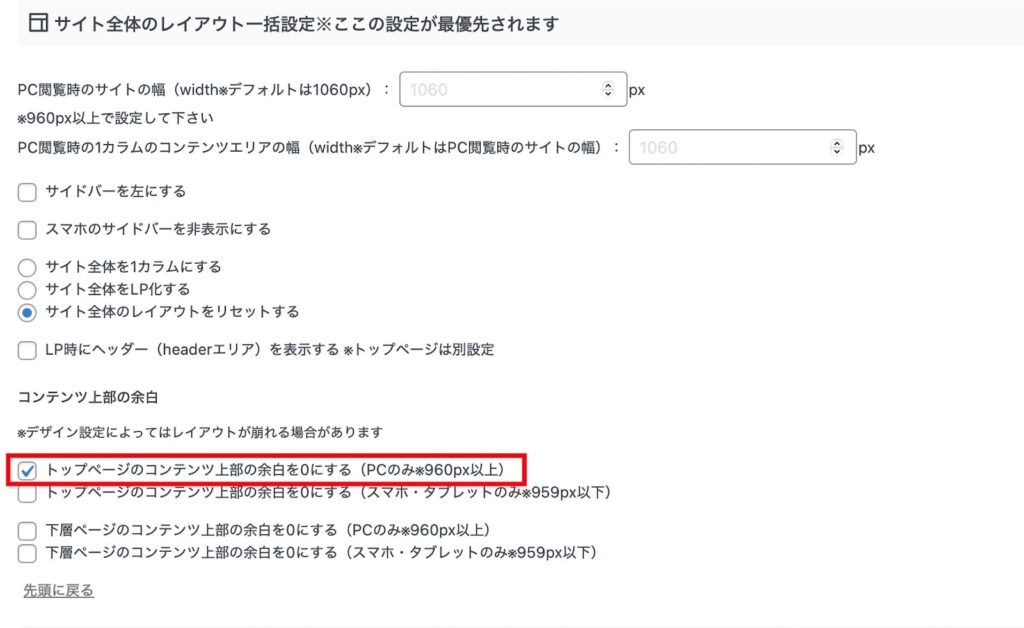1024x628 pixels.
Task: Click the コンテンツ上部の余白 subheading
Action: (x=88, y=397)
